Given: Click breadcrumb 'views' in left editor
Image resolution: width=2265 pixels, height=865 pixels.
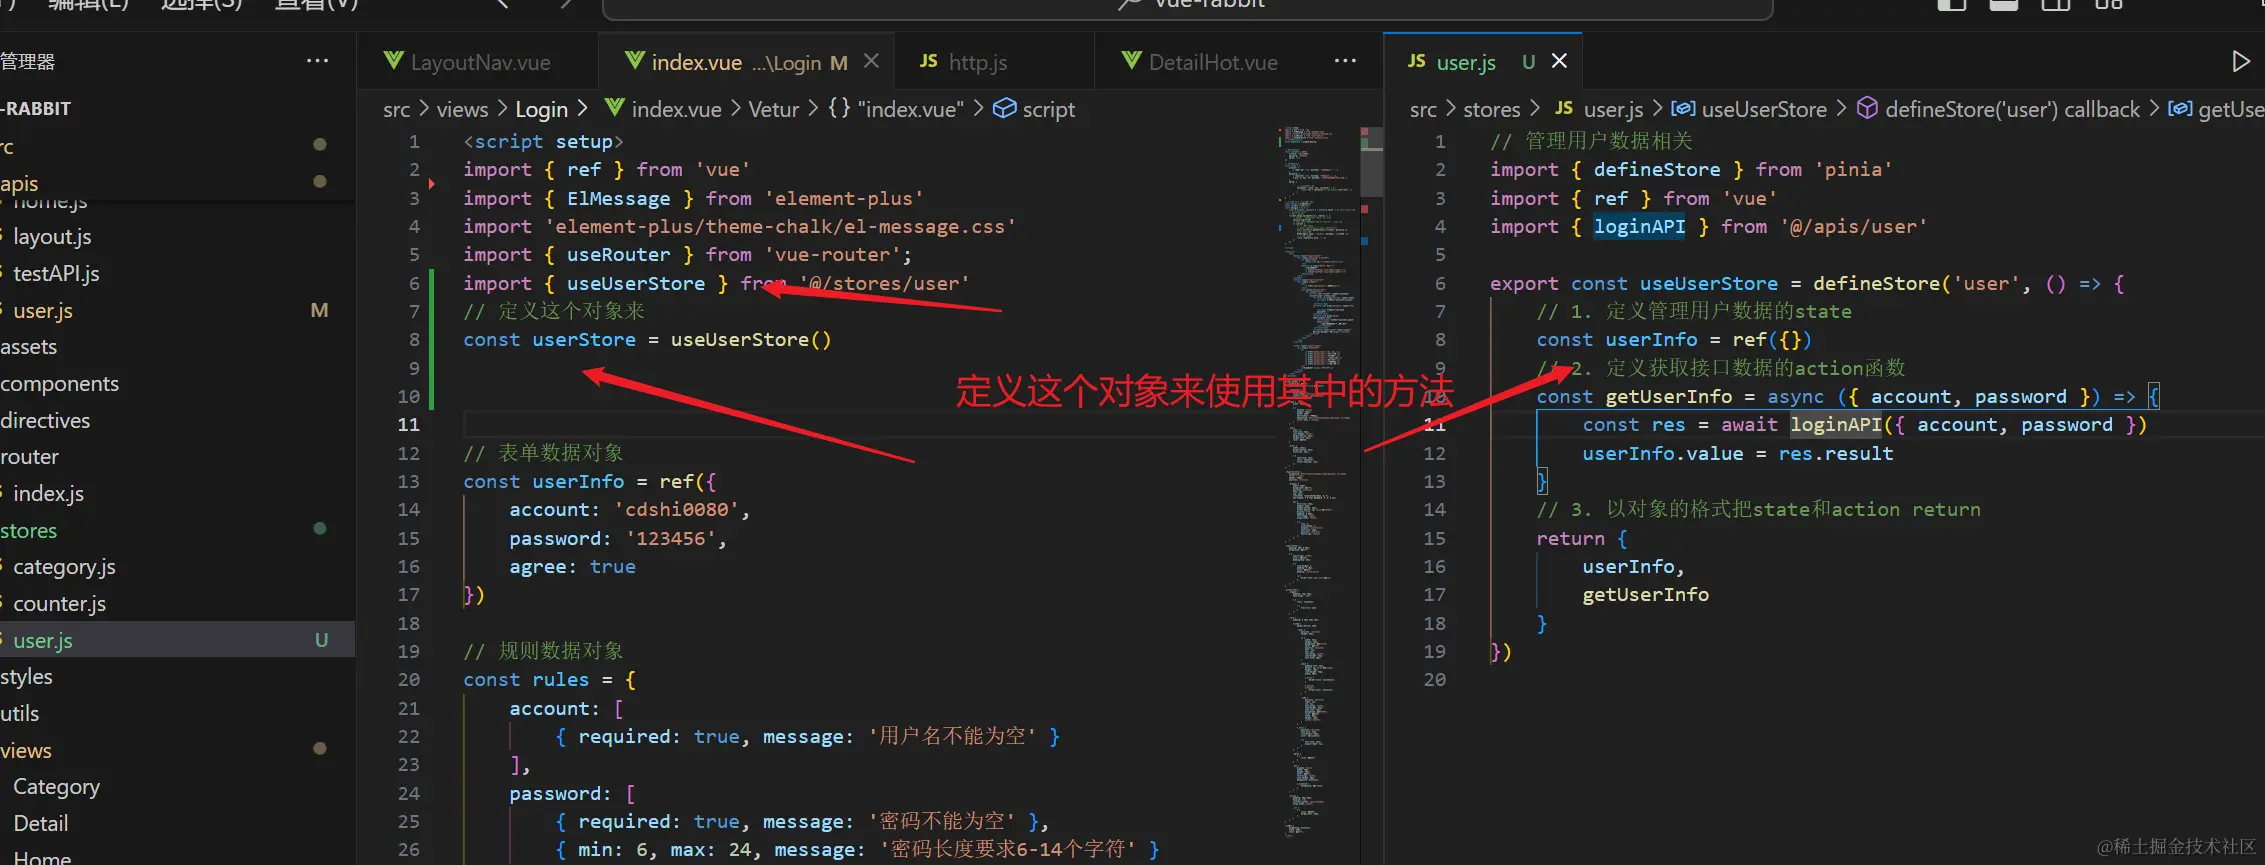Looking at the screenshot, I should coord(462,109).
